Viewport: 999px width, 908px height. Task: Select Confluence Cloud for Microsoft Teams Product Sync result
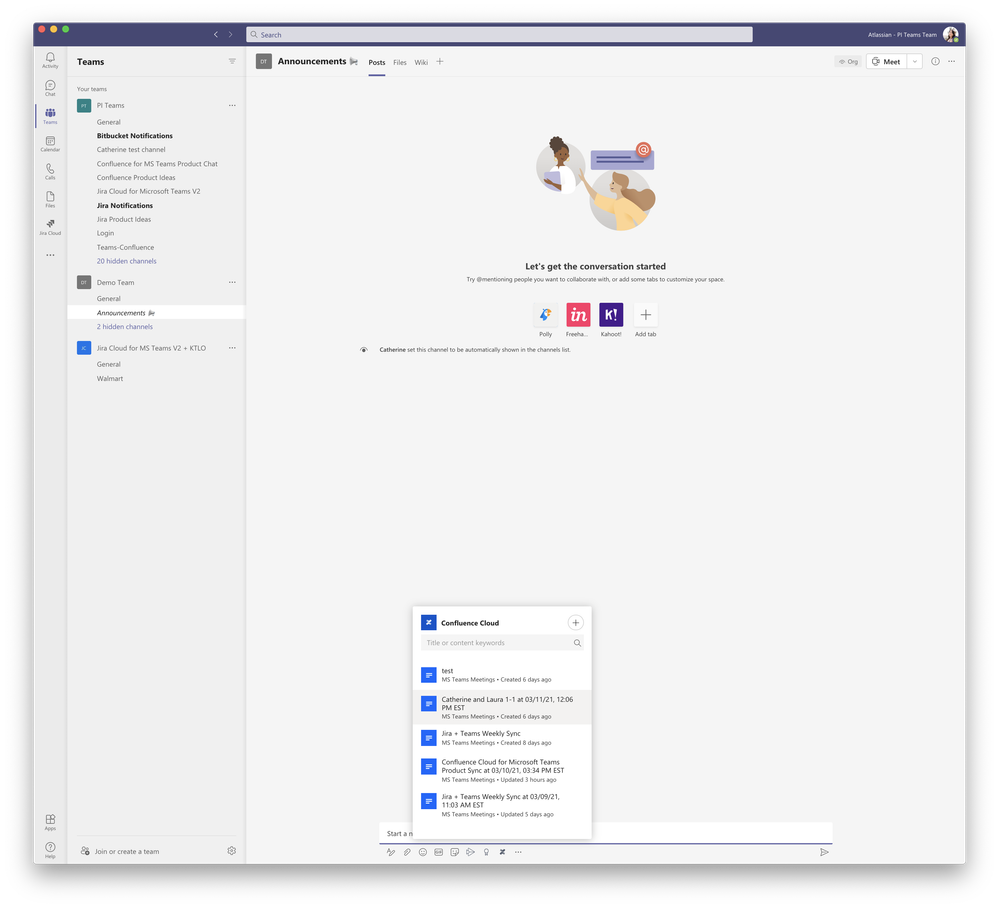(502, 770)
